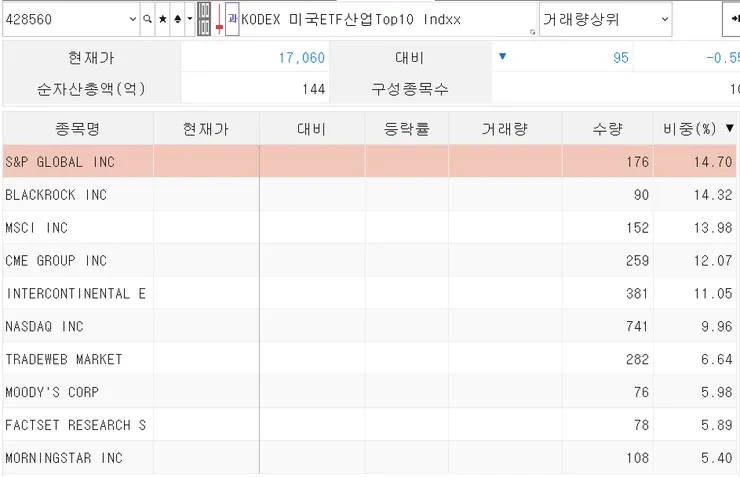Select the MORNINGSTAR INC row

(x=370, y=458)
